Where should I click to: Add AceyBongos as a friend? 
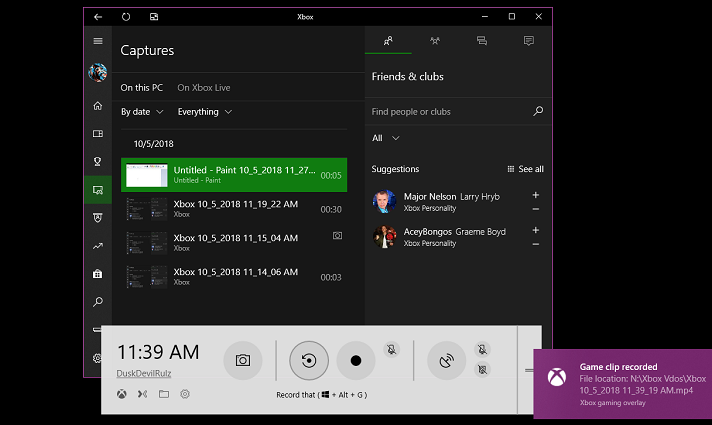point(536,230)
